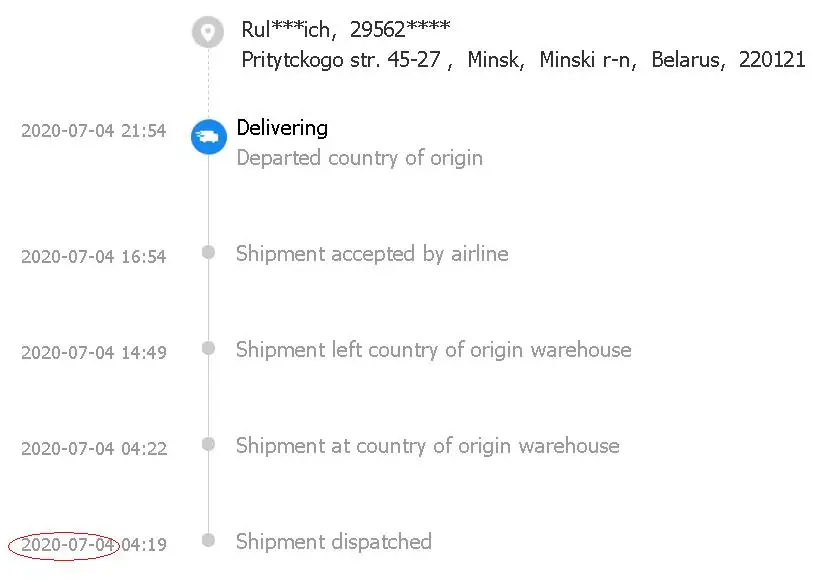Select the dot beside 'Shipment left country of origin warehouse'
The image size is (825, 582).
(x=208, y=349)
